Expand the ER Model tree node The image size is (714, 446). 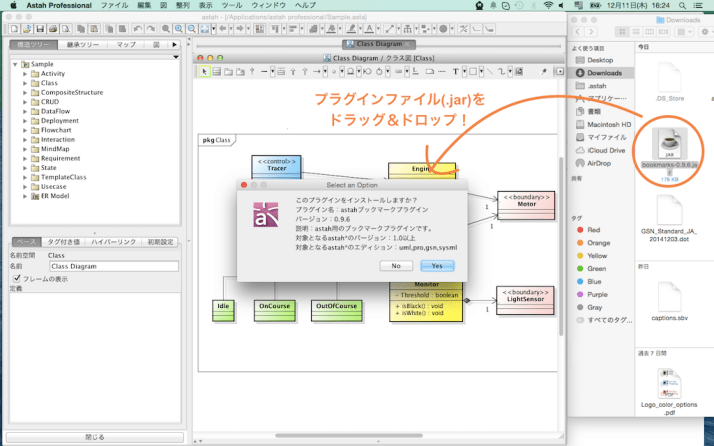pos(25,196)
